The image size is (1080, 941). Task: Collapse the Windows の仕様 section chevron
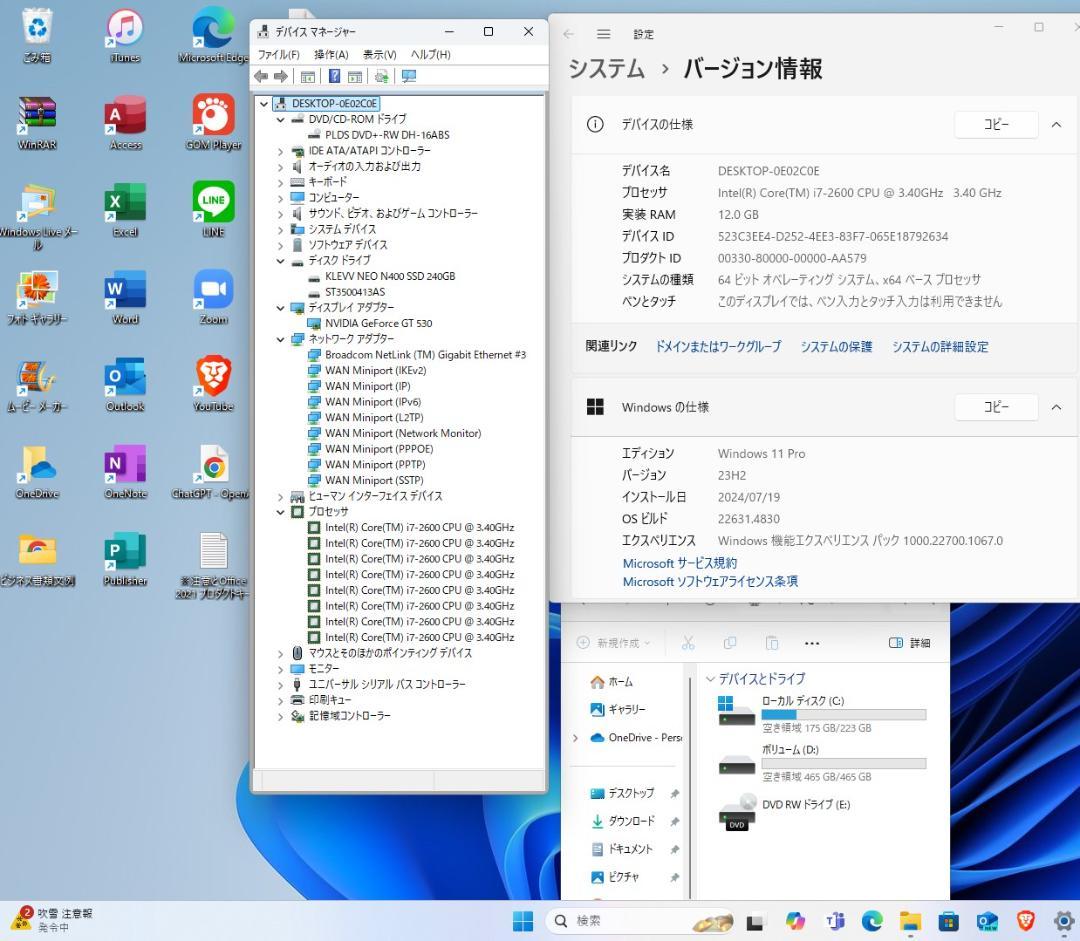click(x=1056, y=407)
